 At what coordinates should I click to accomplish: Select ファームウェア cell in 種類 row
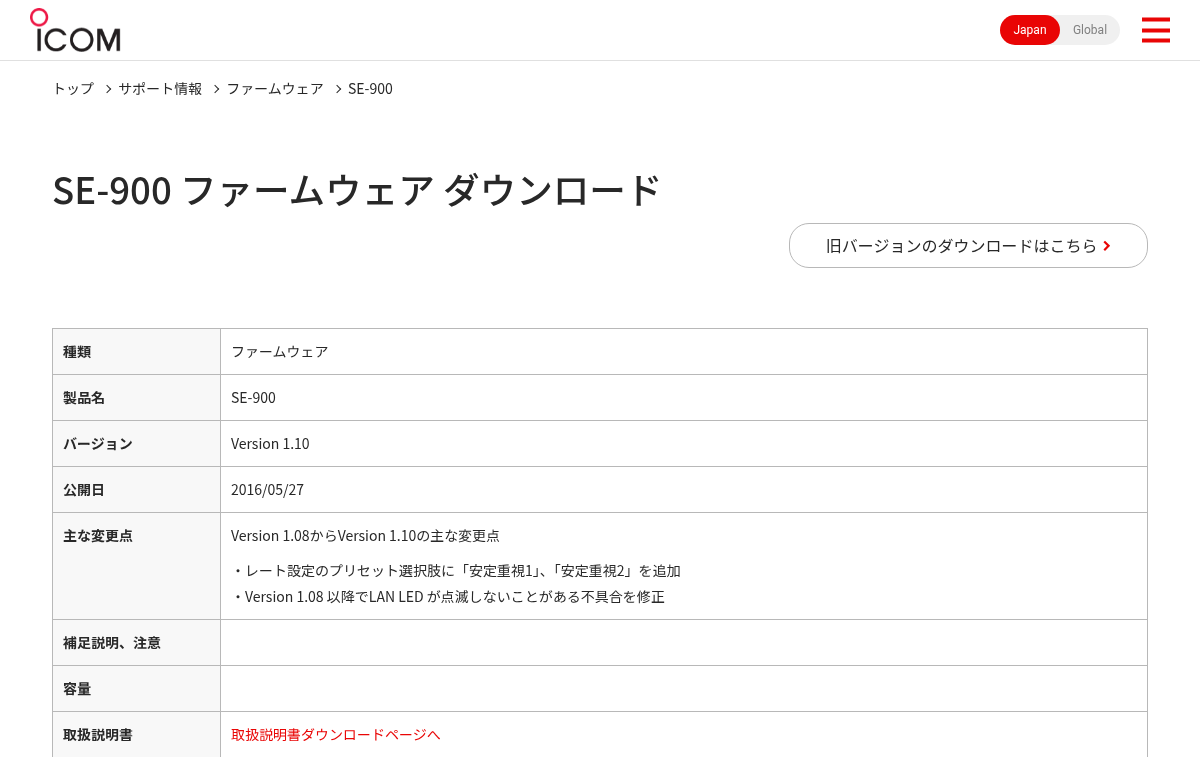(x=684, y=352)
